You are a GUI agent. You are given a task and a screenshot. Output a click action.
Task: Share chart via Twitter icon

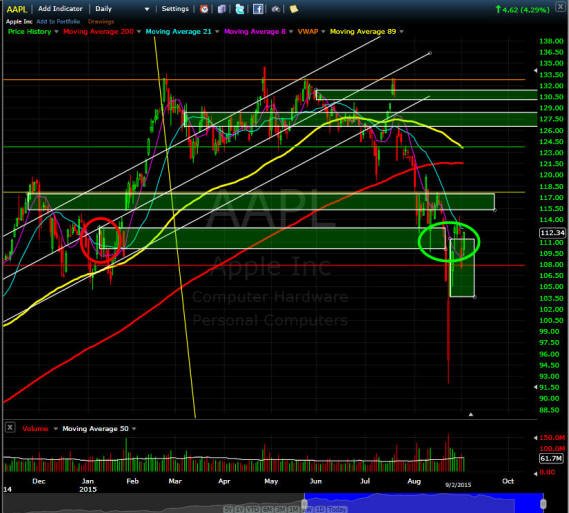[x=240, y=9]
